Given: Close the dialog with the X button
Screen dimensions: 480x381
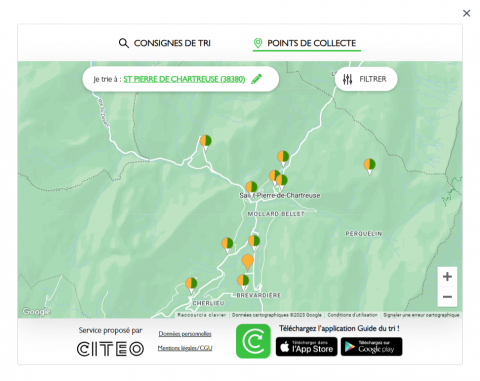Looking at the screenshot, I should pos(466,13).
